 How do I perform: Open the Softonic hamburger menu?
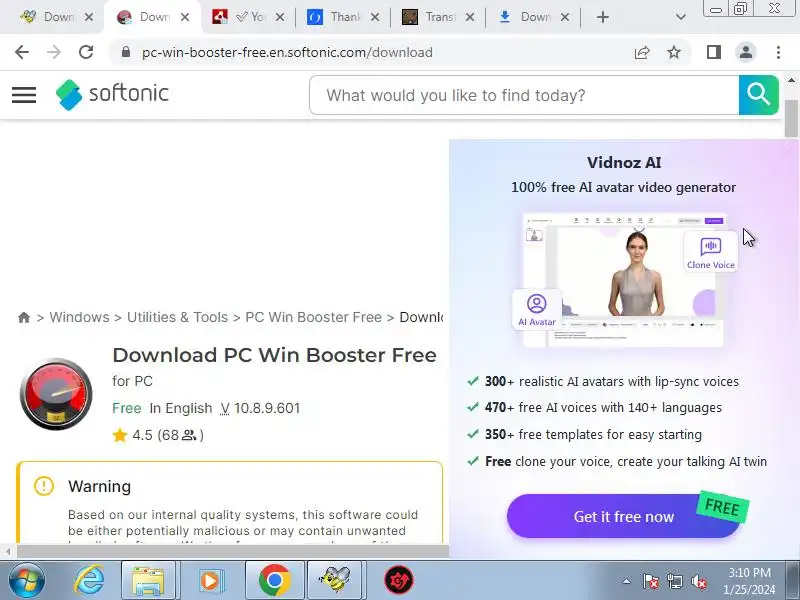[x=24, y=95]
